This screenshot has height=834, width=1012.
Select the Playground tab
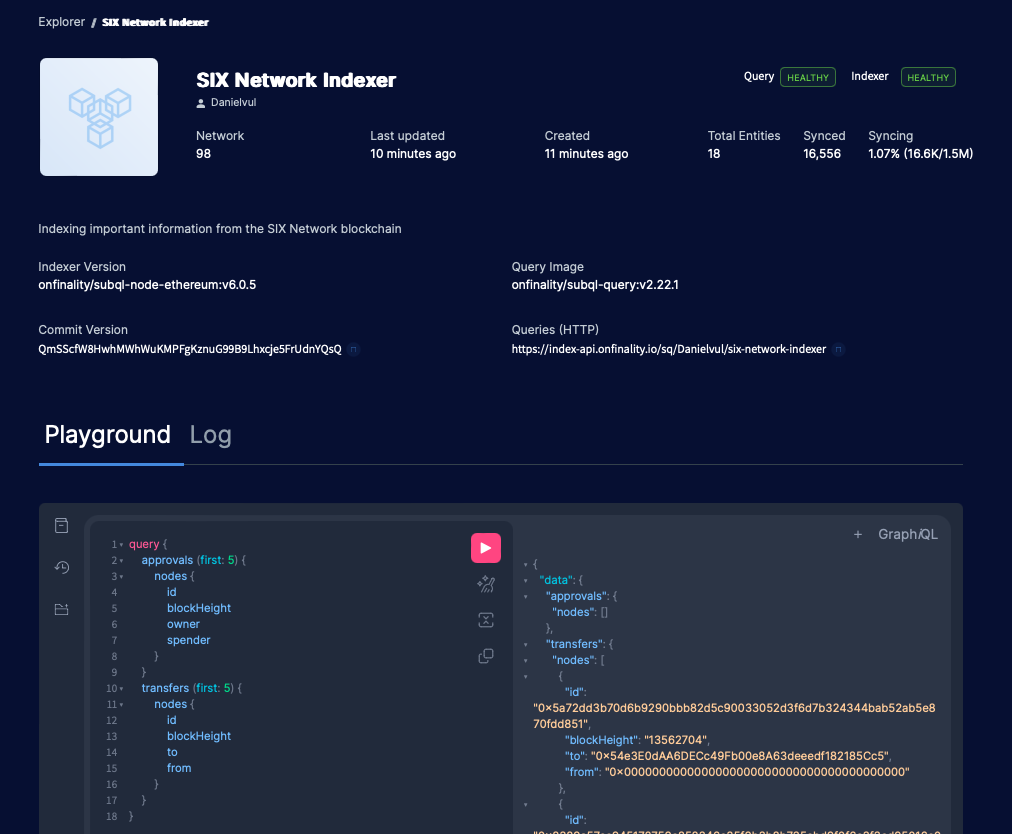click(108, 435)
